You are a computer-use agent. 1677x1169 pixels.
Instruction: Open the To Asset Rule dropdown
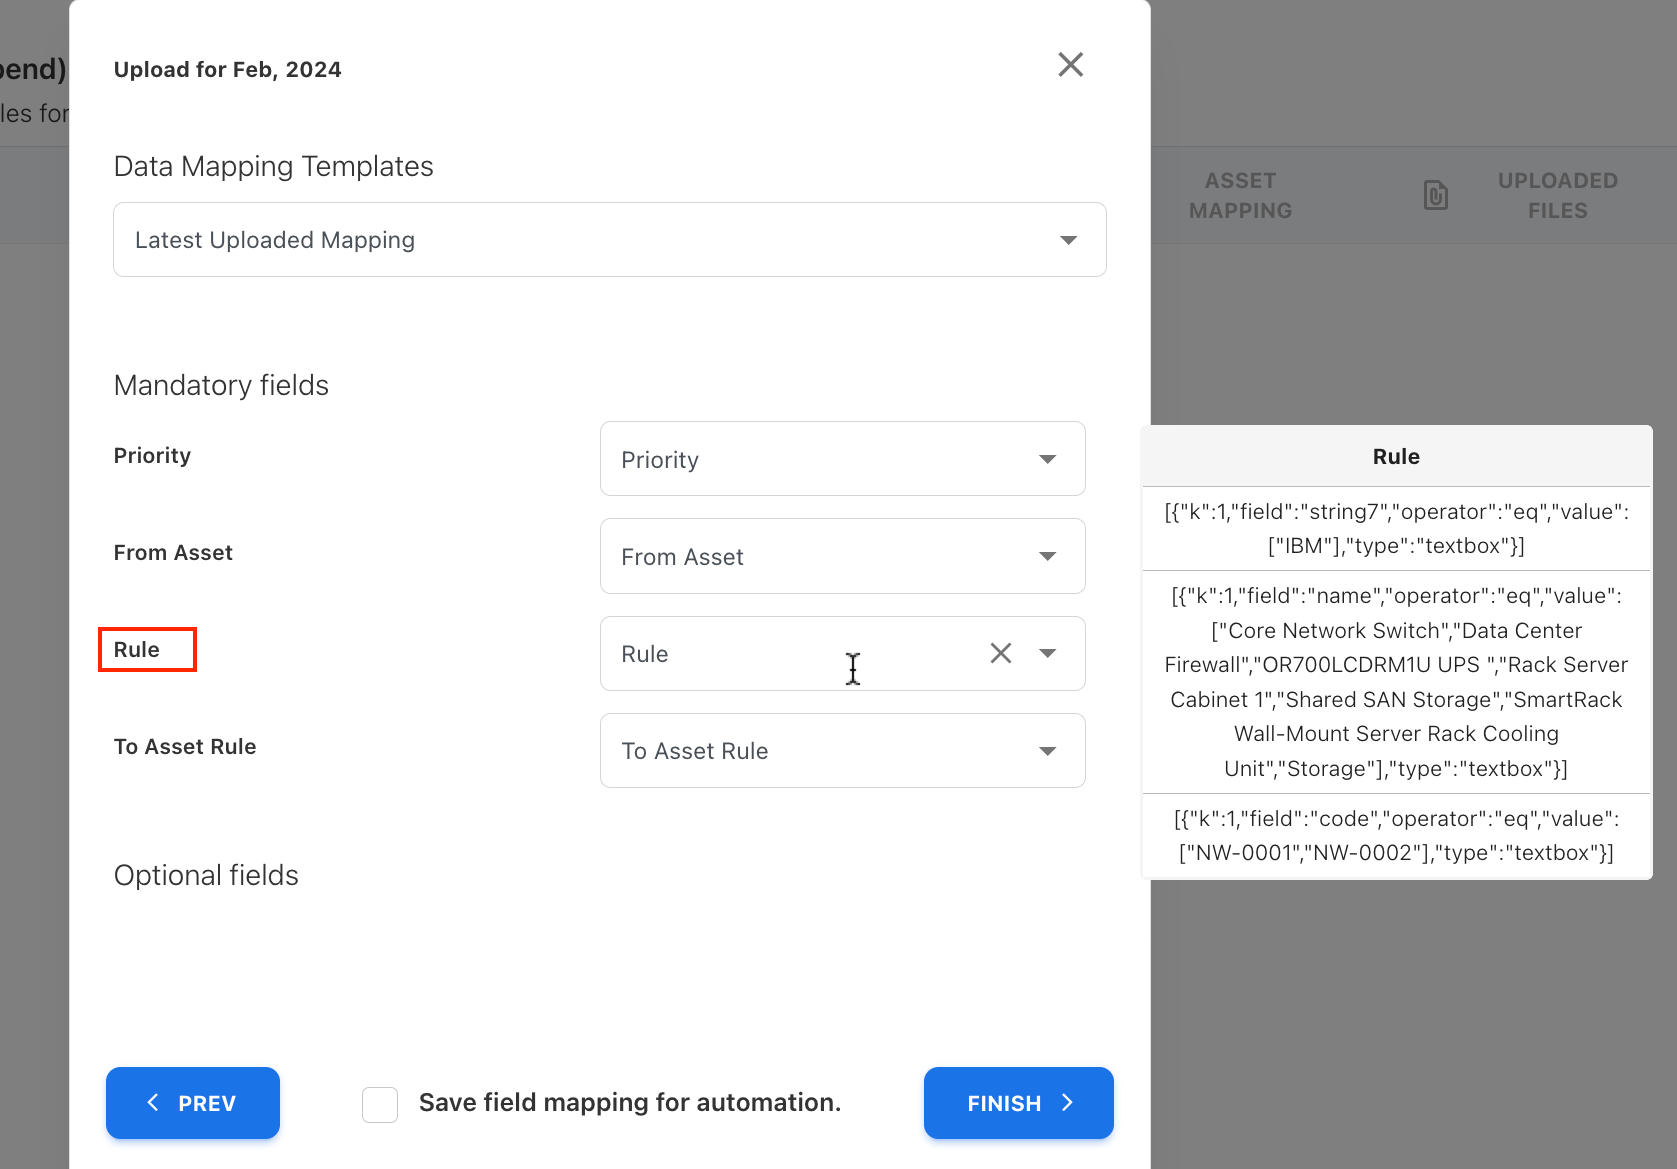click(842, 751)
